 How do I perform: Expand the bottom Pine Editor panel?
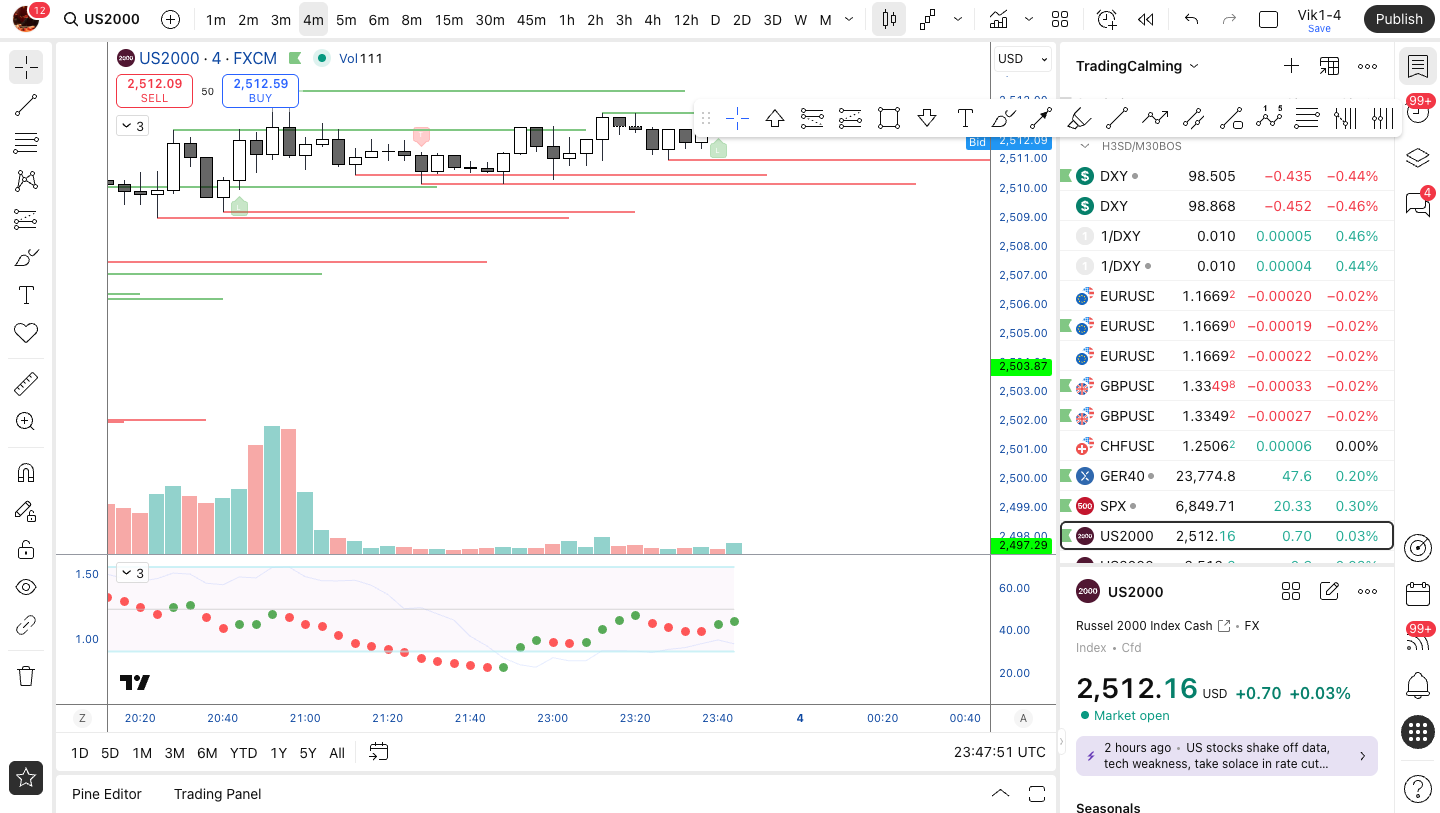(x=1000, y=793)
